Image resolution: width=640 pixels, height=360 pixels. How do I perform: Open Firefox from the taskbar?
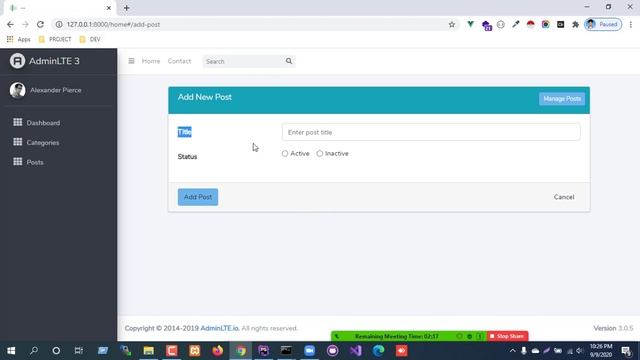(x=218, y=351)
